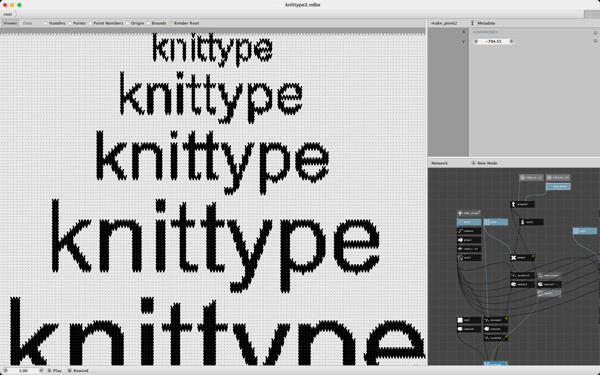This screenshot has width=600, height=375.
Task: Select the delete1 node with X icon
Action: point(523,258)
